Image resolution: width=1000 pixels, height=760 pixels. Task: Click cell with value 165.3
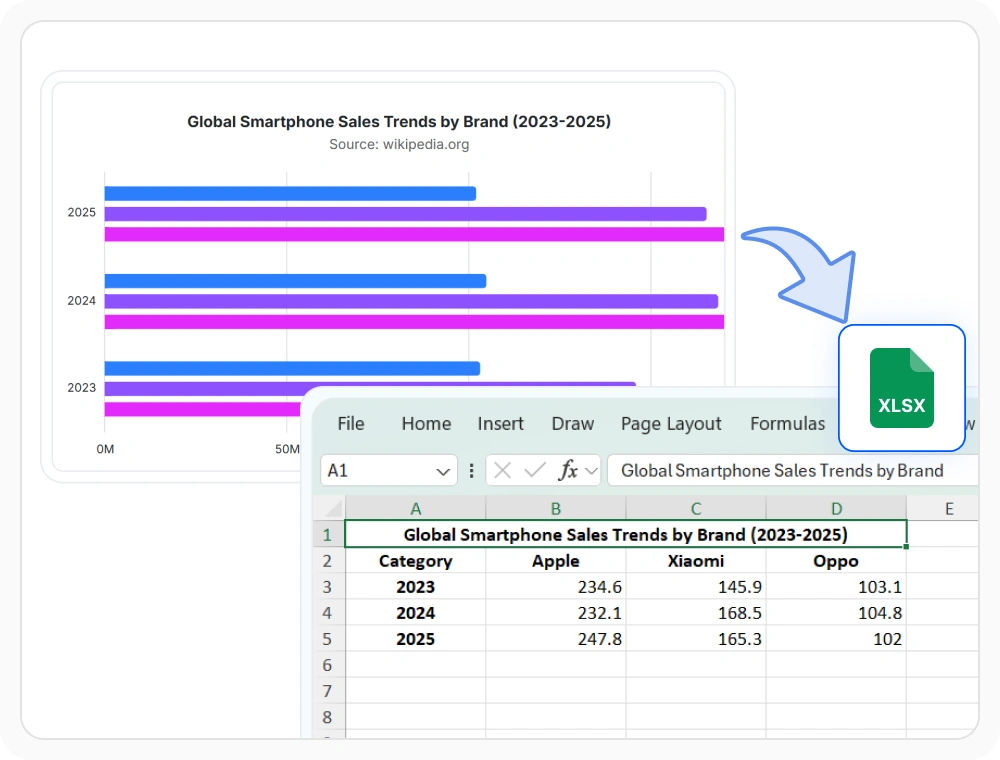[696, 639]
